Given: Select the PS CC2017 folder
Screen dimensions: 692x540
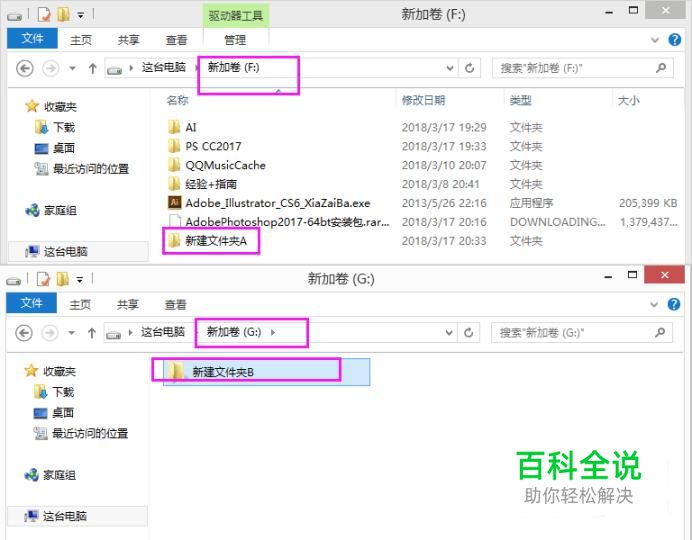Looking at the screenshot, I should (204, 146).
